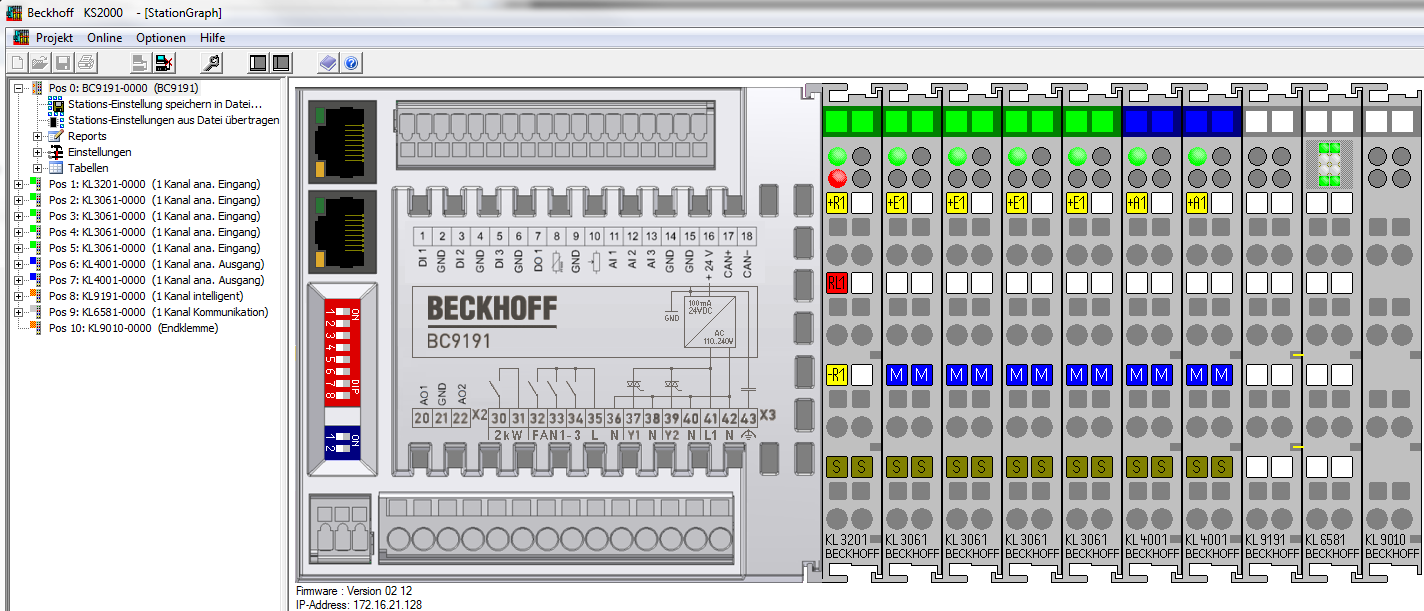Click the grey terminal icon of Pos 9

point(36,312)
